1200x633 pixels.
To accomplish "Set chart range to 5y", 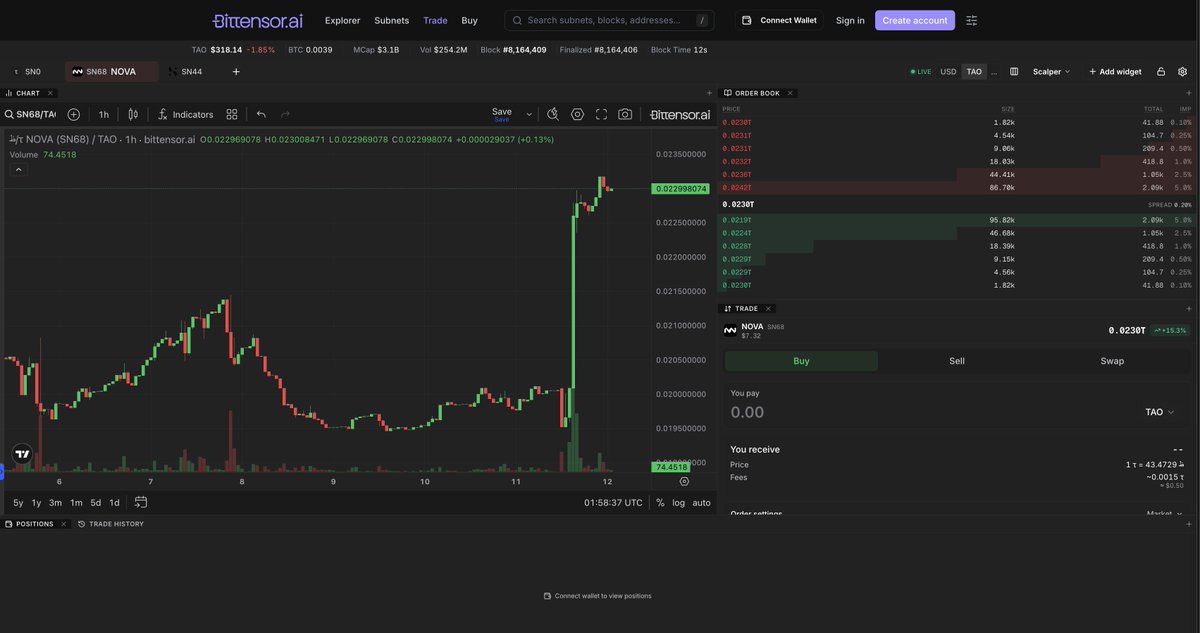I will click(x=18, y=502).
